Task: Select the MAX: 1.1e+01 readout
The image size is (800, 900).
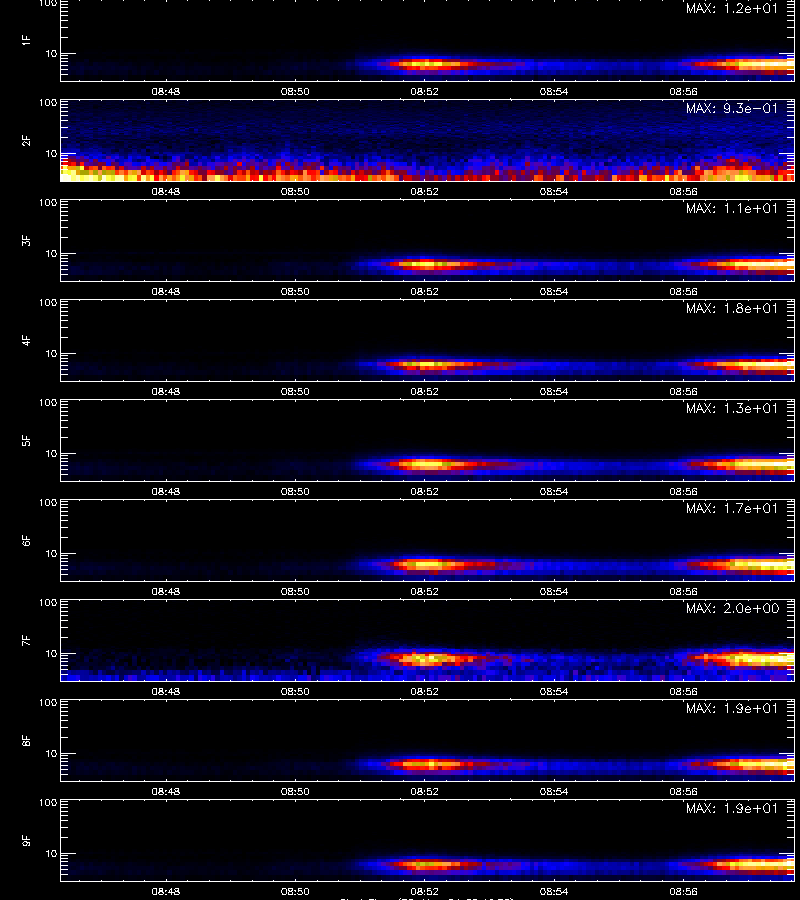Action: click(x=732, y=208)
